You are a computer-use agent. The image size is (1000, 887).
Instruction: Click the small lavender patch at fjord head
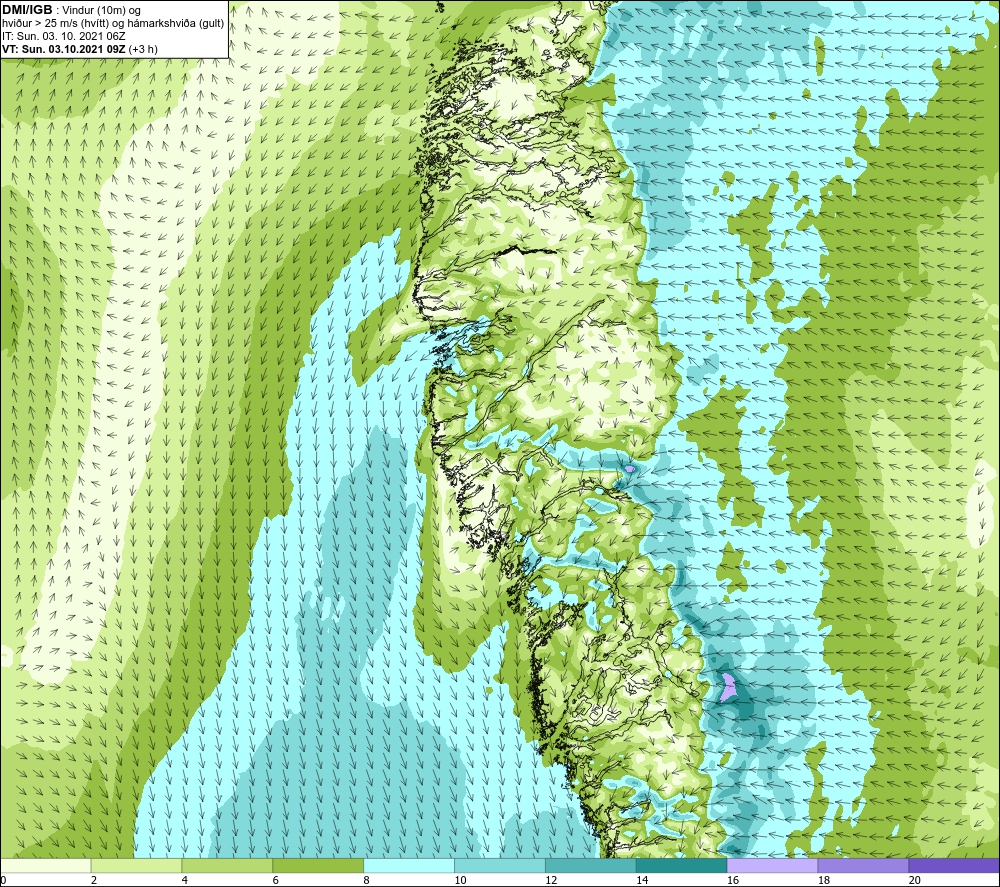[629, 469]
